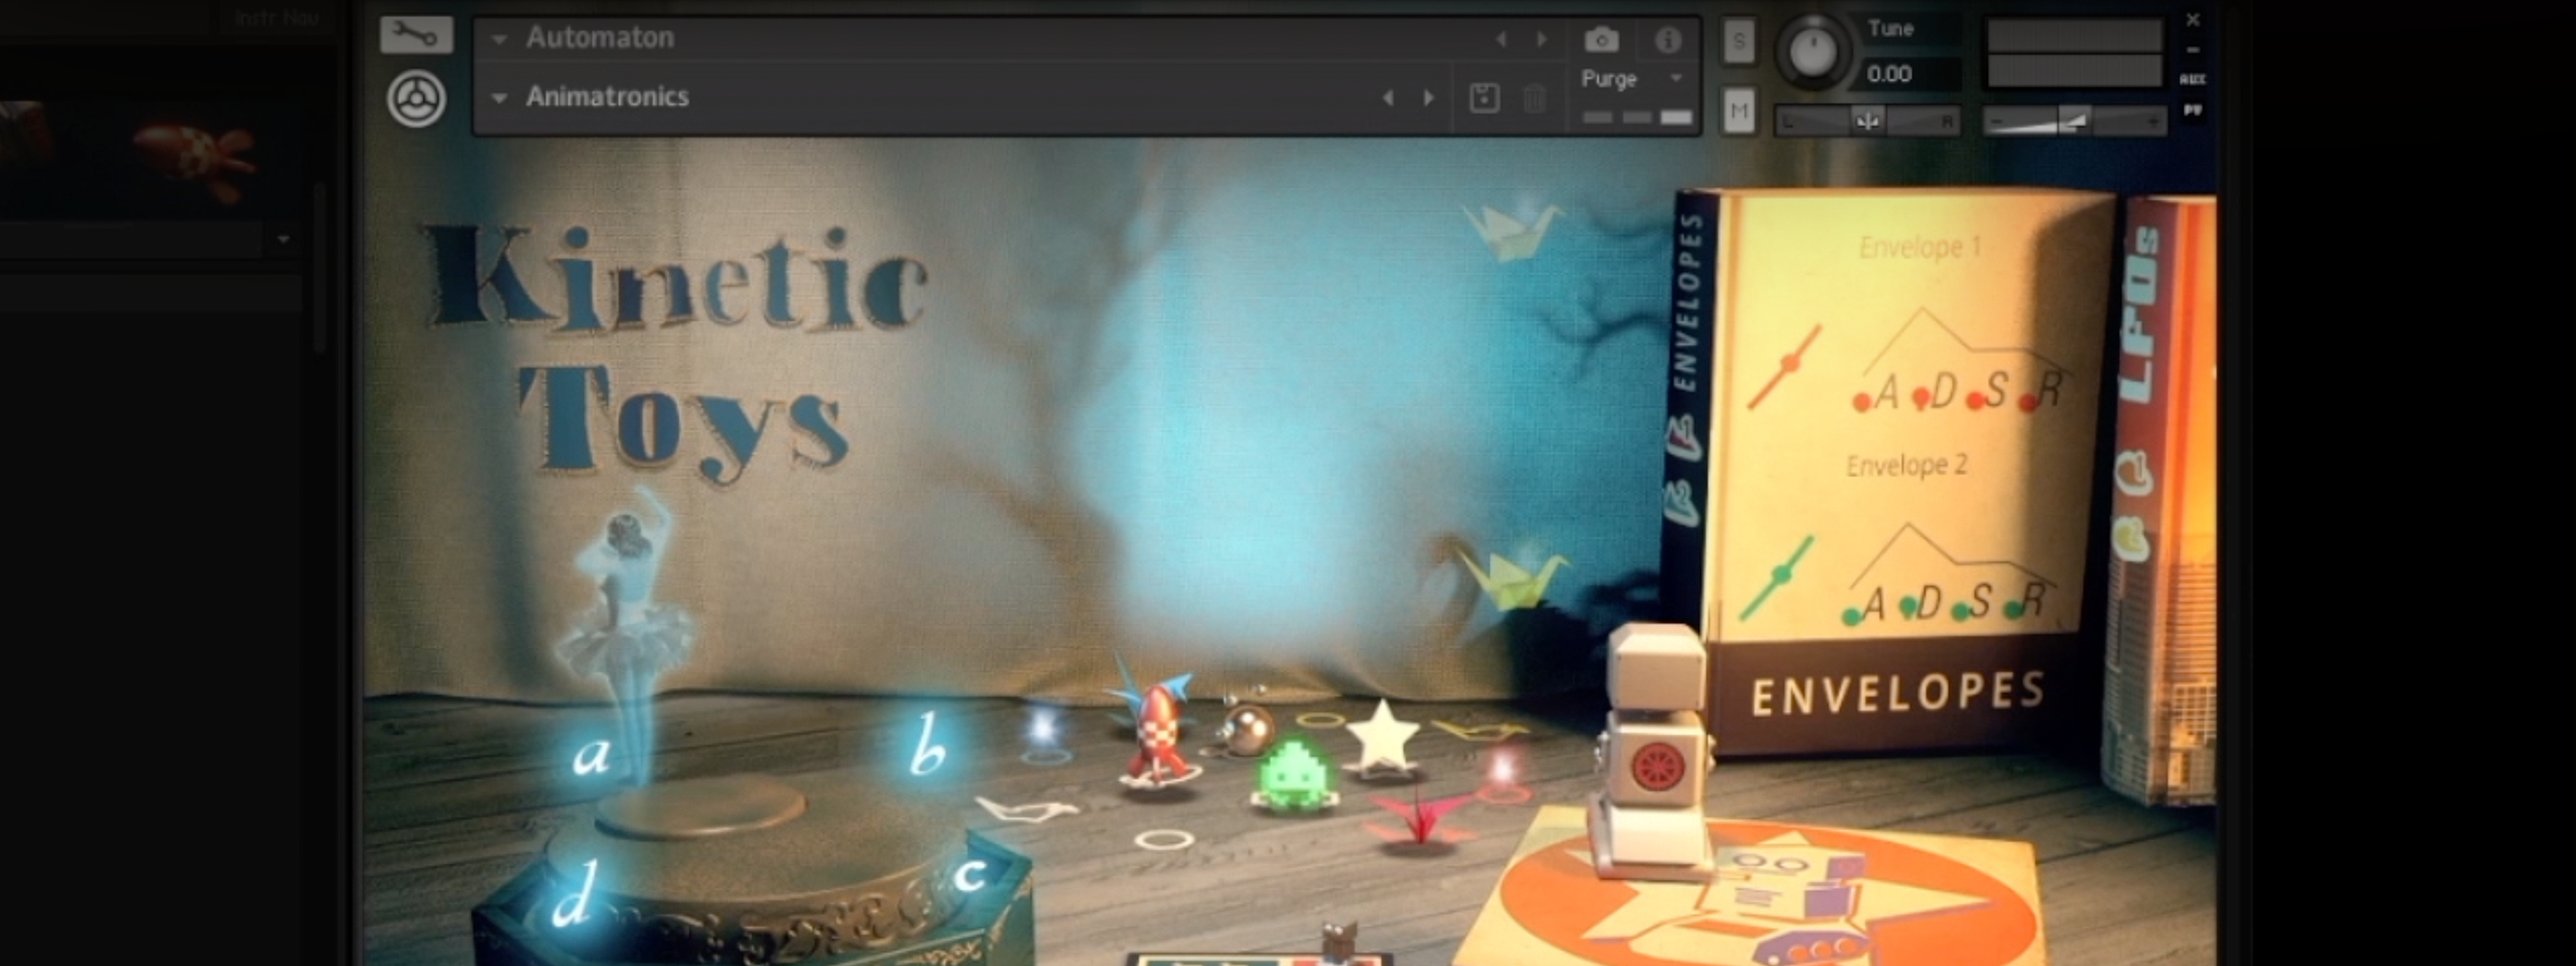Toggle the PV button
This screenshot has height=966, width=2576.
click(2192, 110)
